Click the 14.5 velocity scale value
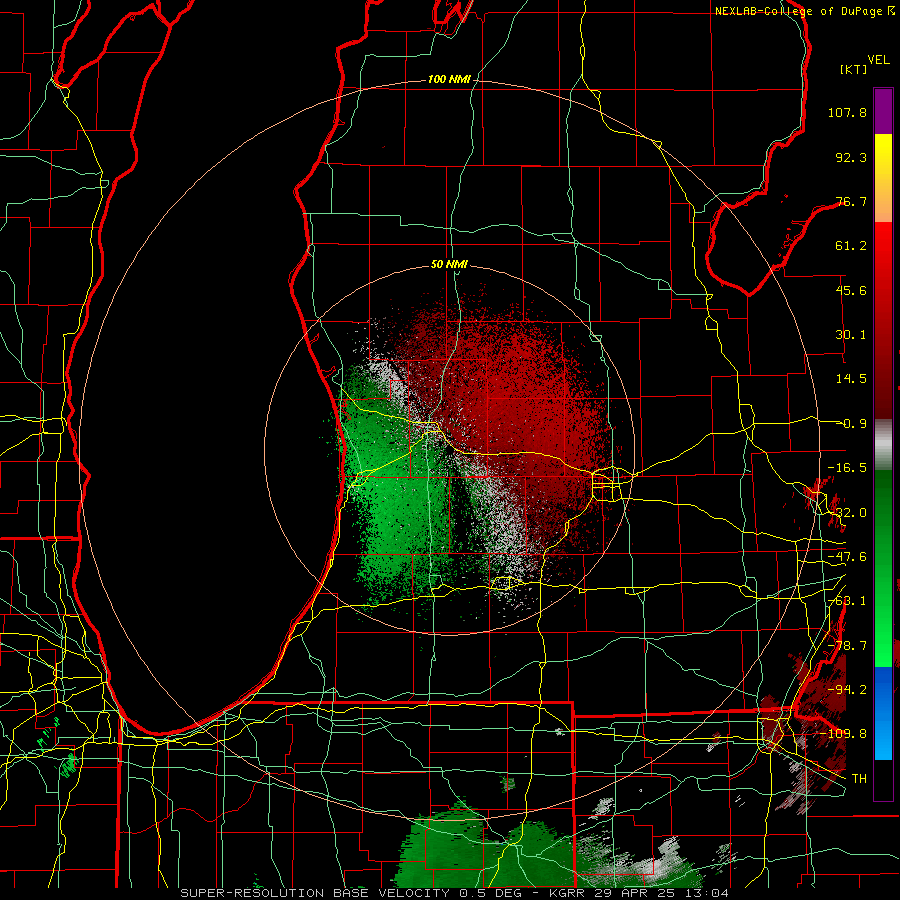The width and height of the screenshot is (900, 900). tap(851, 379)
